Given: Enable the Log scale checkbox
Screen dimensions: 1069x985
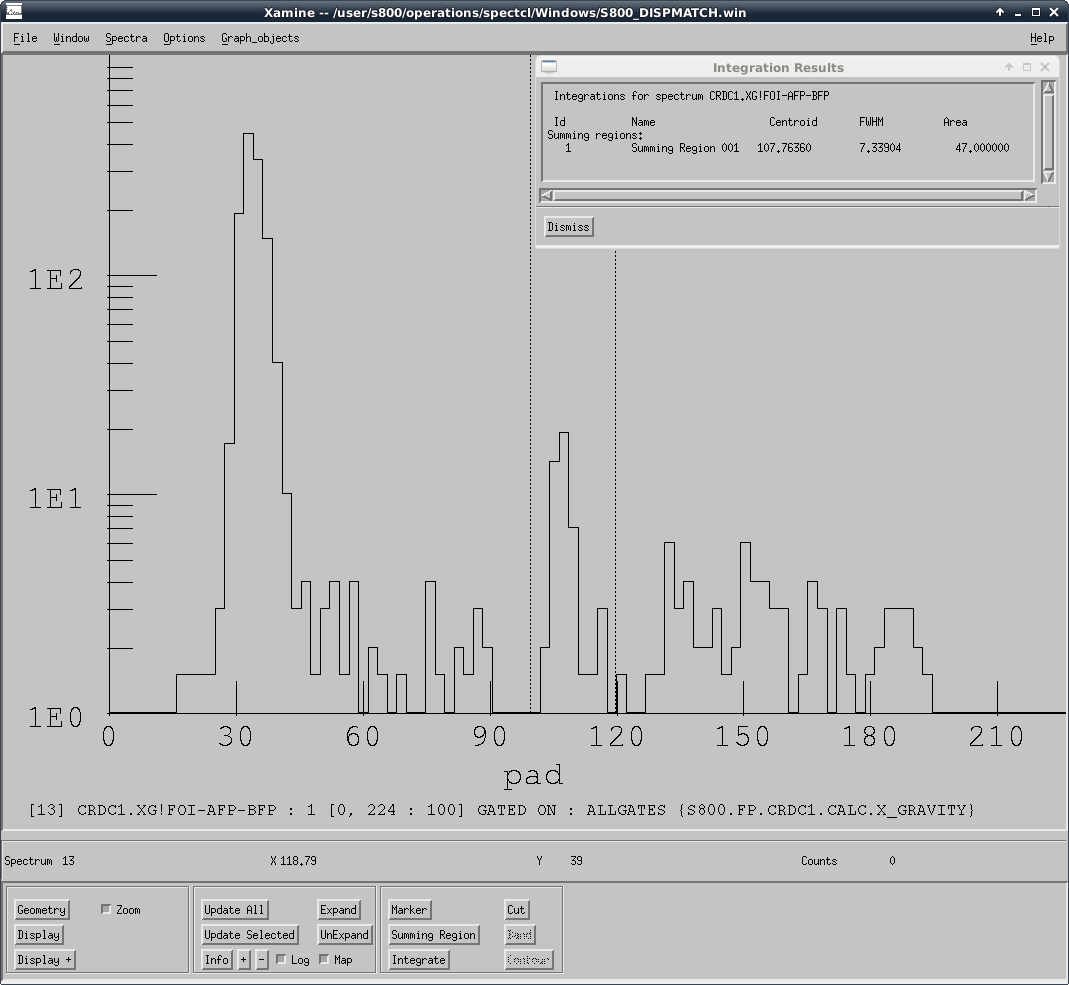Looking at the screenshot, I should 281,960.
